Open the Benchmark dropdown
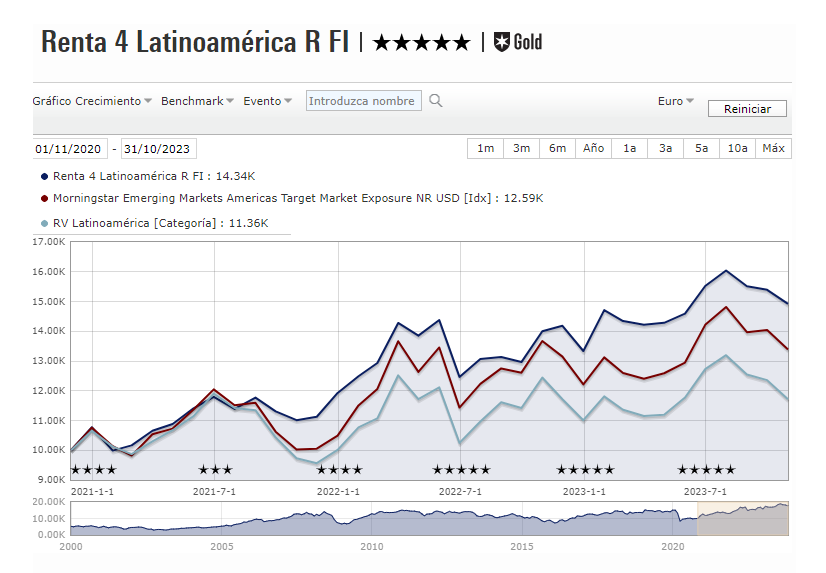The height and width of the screenshot is (573, 826). pyautogui.click(x=197, y=101)
